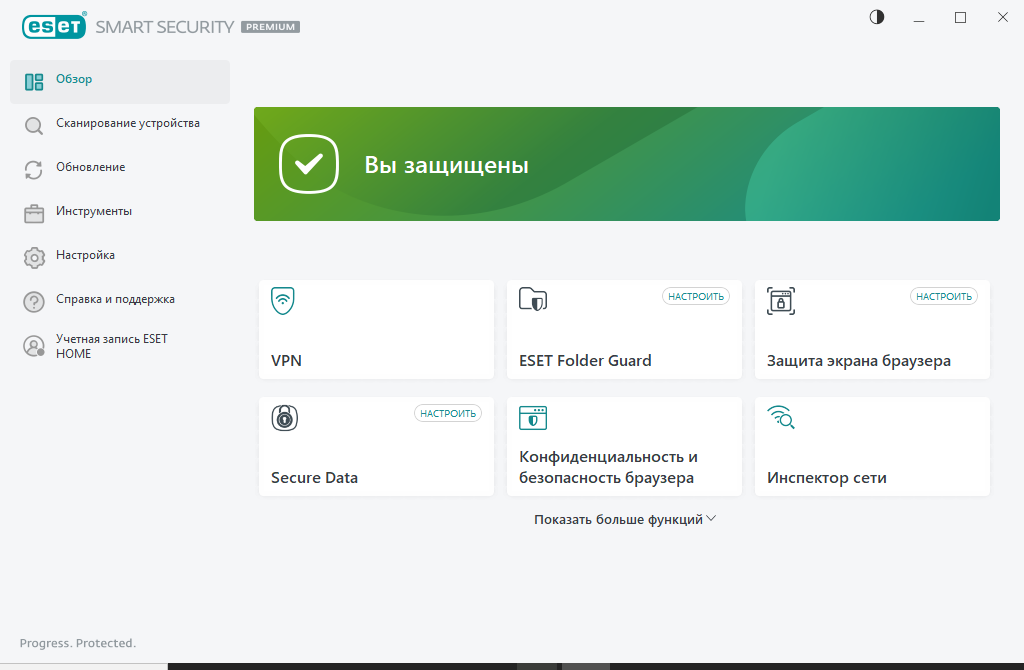
Task: Click the magnifier icon for device scan
Action: pos(34,126)
